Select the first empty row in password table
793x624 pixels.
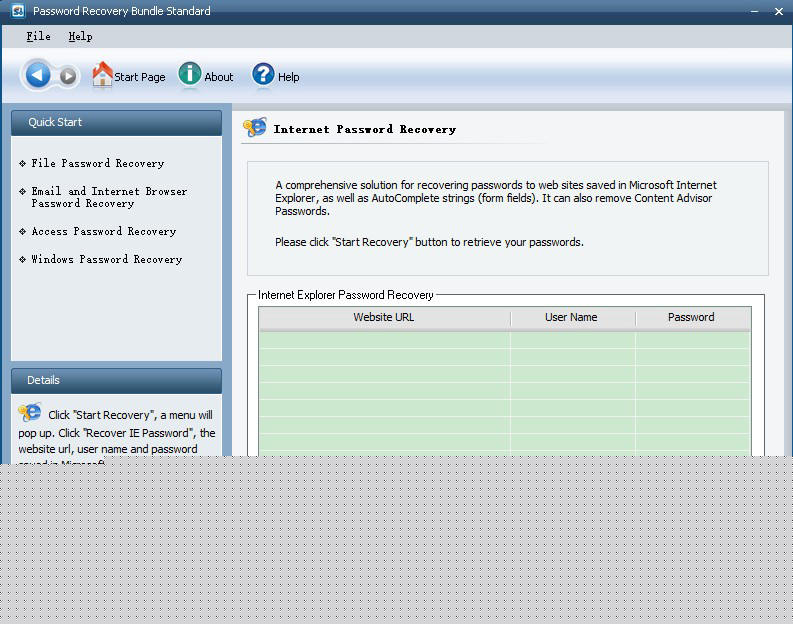point(505,340)
